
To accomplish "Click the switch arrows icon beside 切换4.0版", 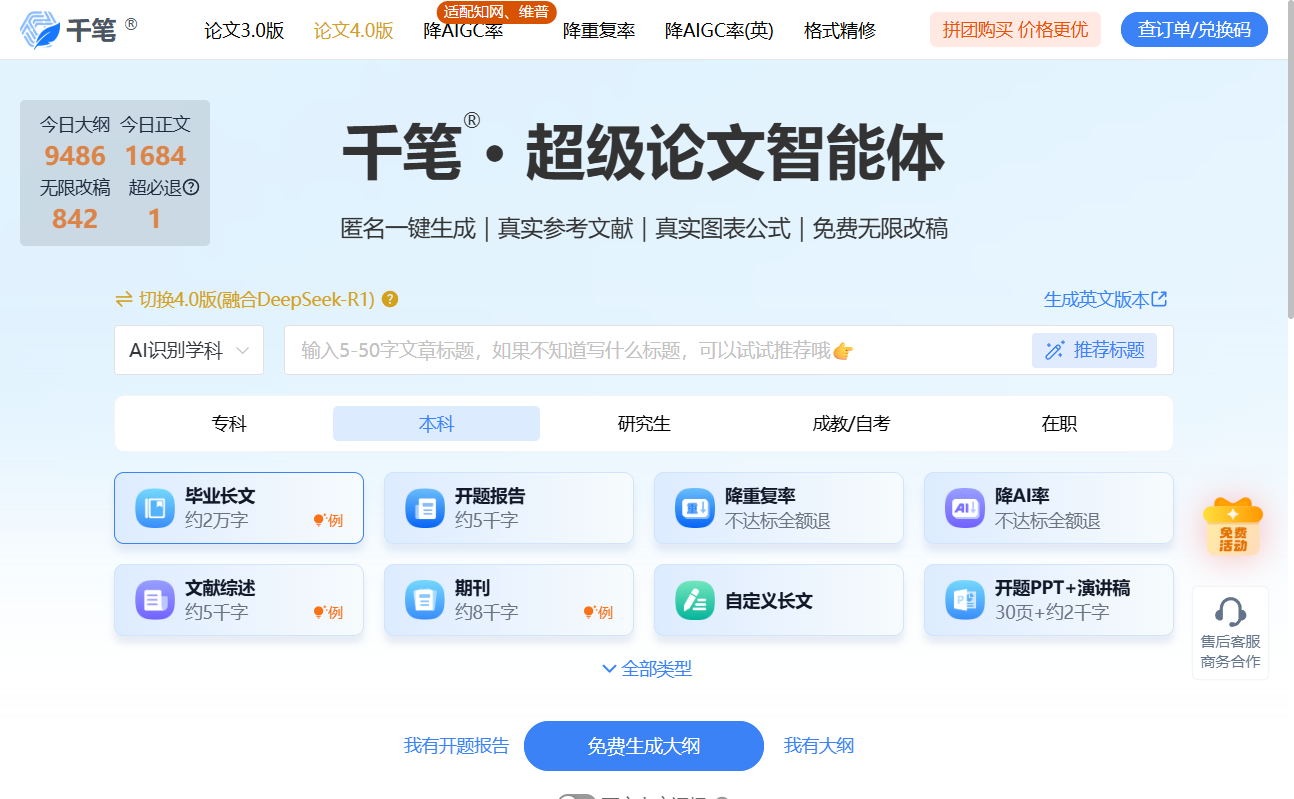I will click(x=124, y=299).
